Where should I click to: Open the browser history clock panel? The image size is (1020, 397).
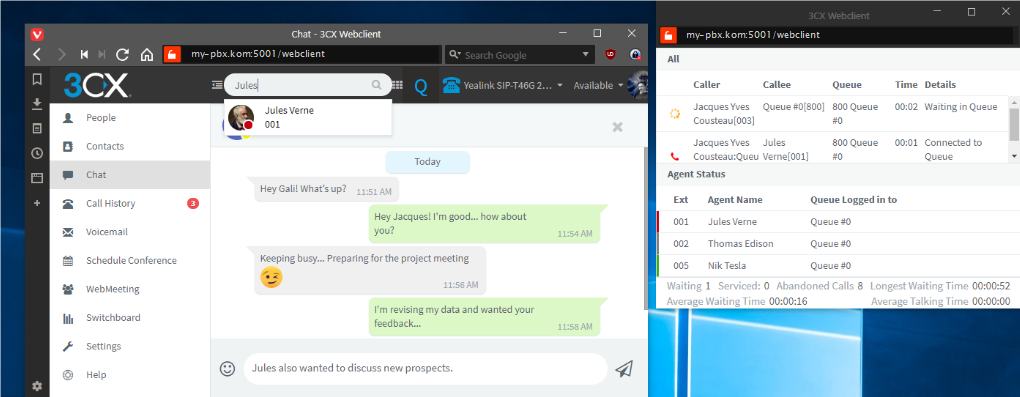(37, 153)
